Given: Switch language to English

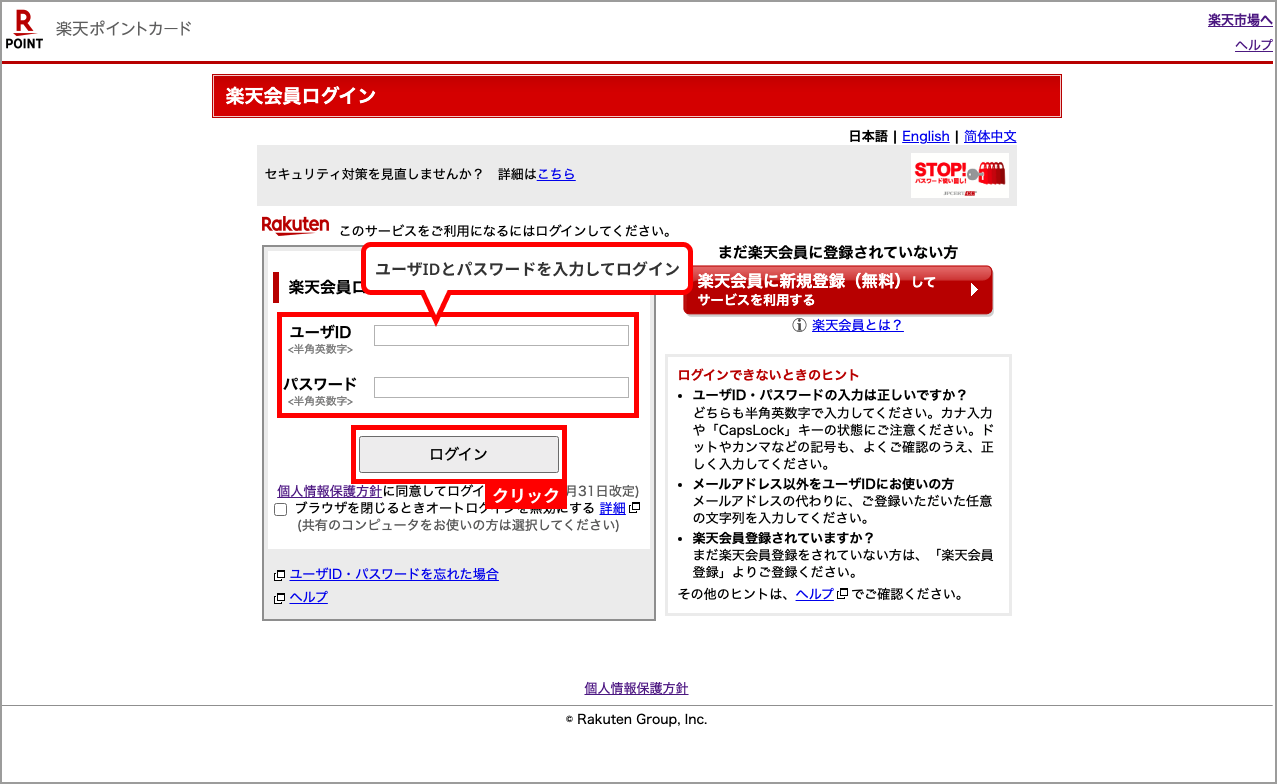Looking at the screenshot, I should [926, 136].
